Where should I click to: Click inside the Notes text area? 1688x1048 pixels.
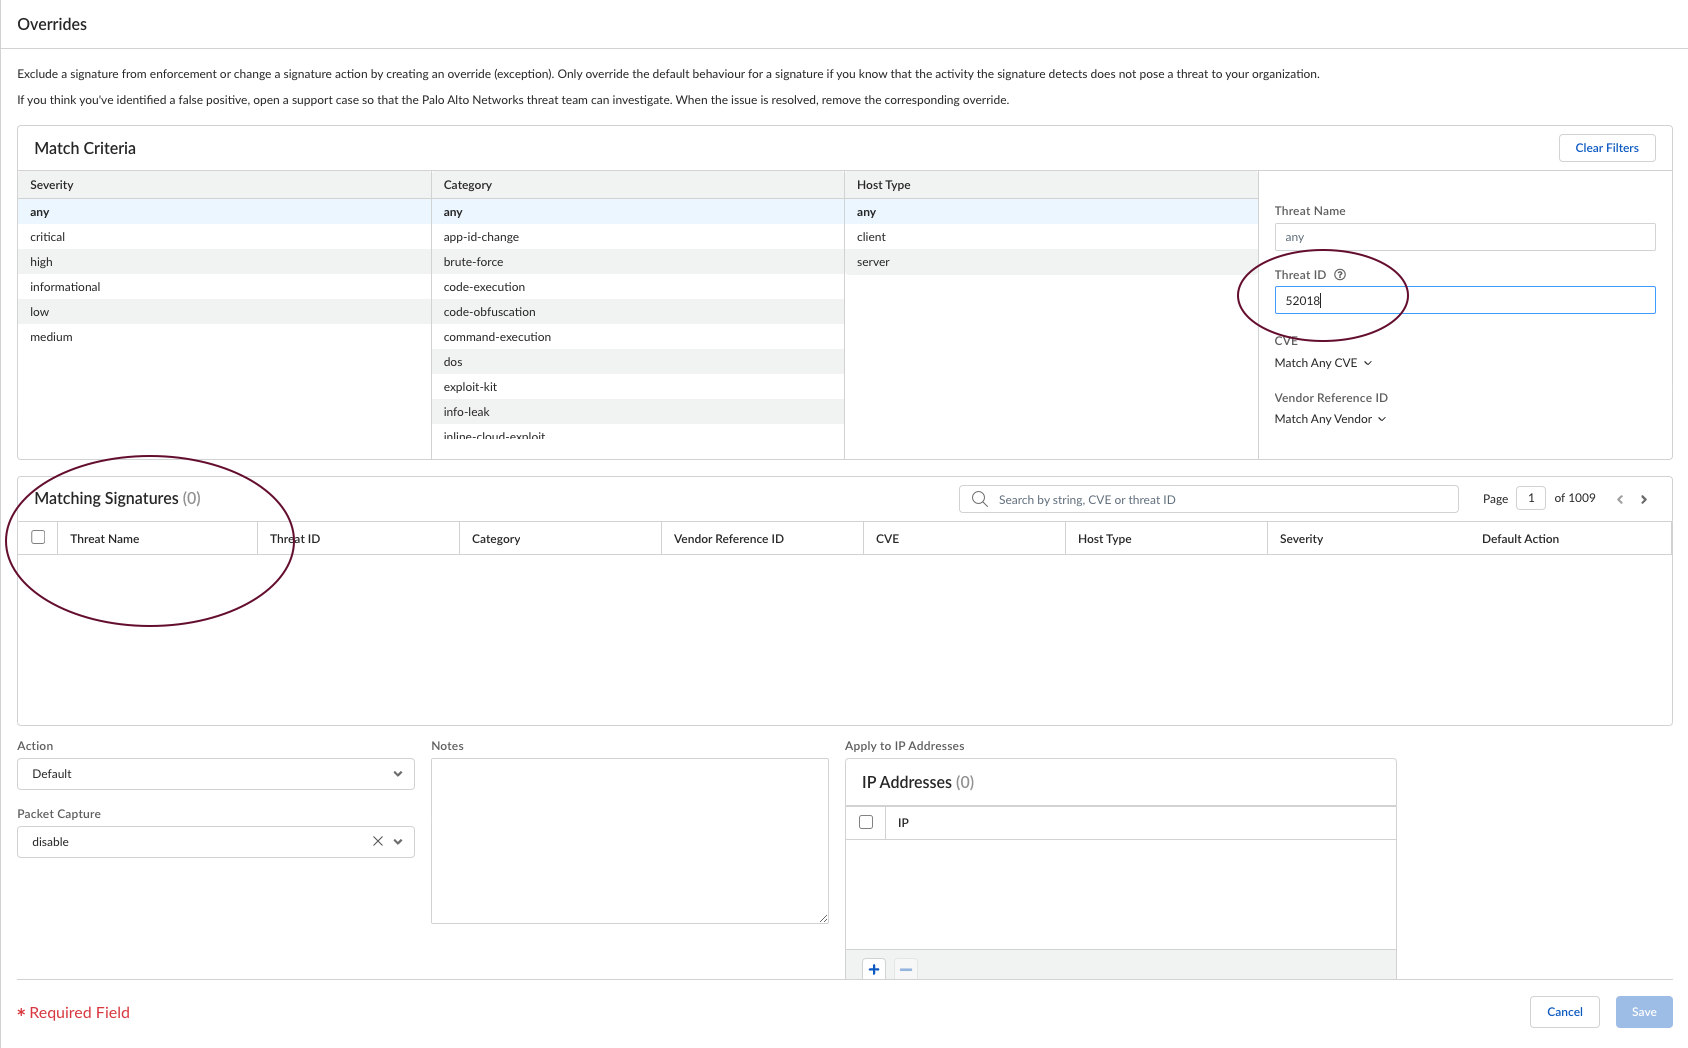629,840
